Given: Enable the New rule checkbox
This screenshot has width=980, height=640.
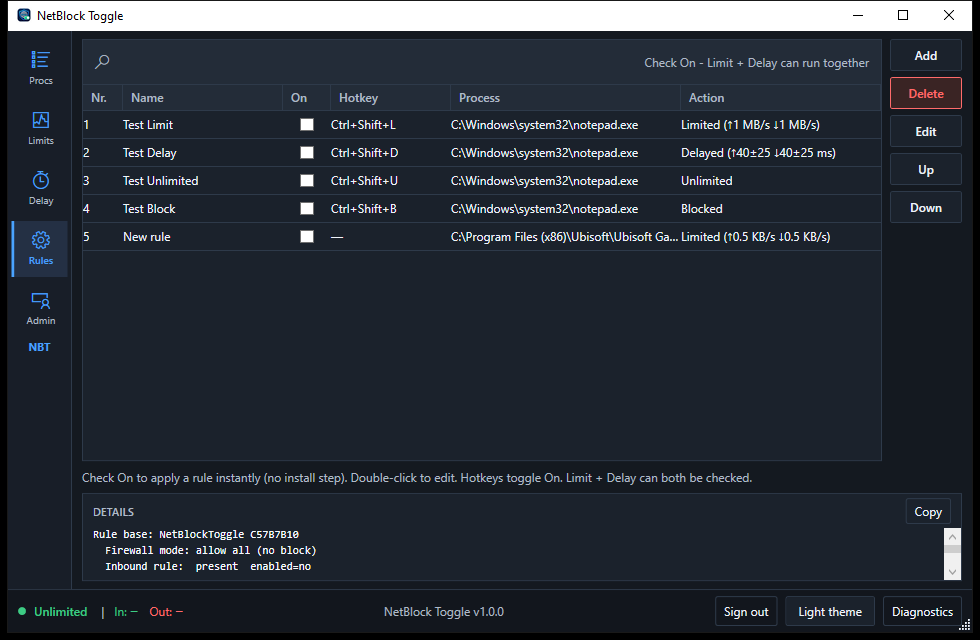Looking at the screenshot, I should [x=307, y=236].
